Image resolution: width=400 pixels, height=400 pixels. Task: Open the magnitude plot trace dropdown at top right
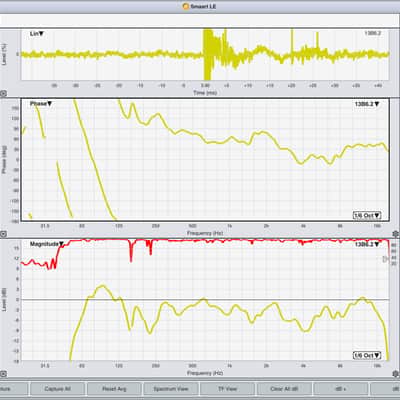[x=367, y=244]
